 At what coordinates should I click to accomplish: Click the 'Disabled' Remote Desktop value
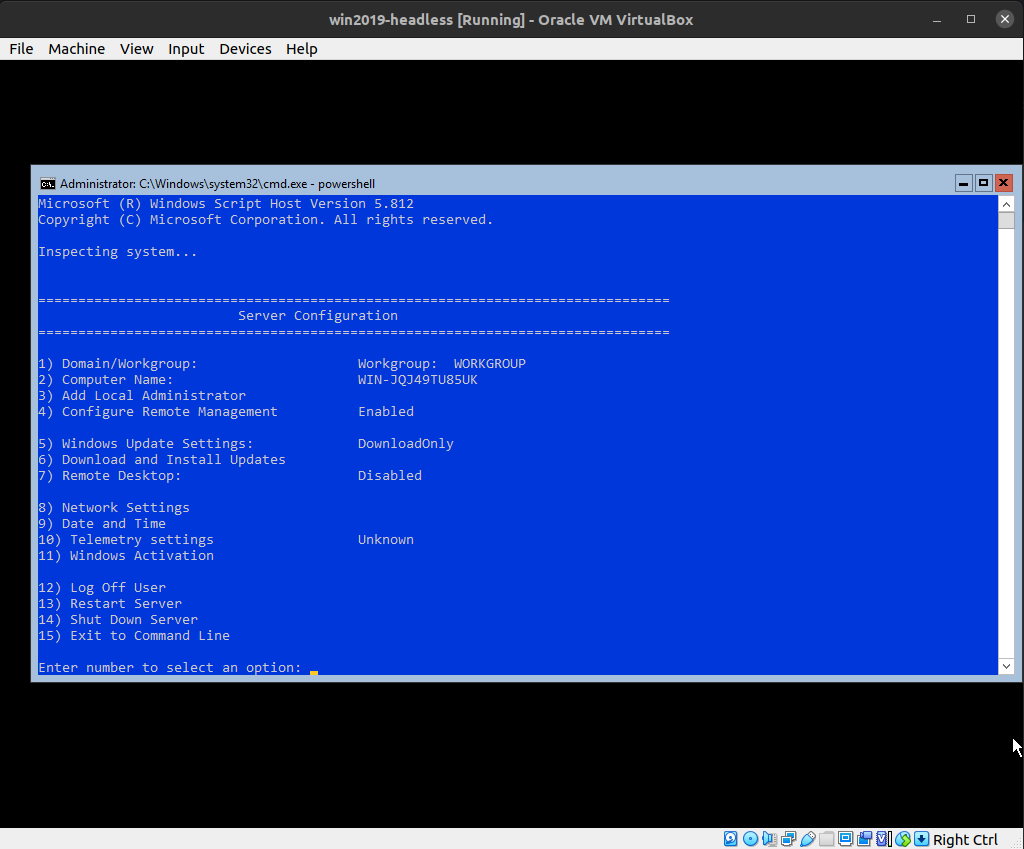390,475
